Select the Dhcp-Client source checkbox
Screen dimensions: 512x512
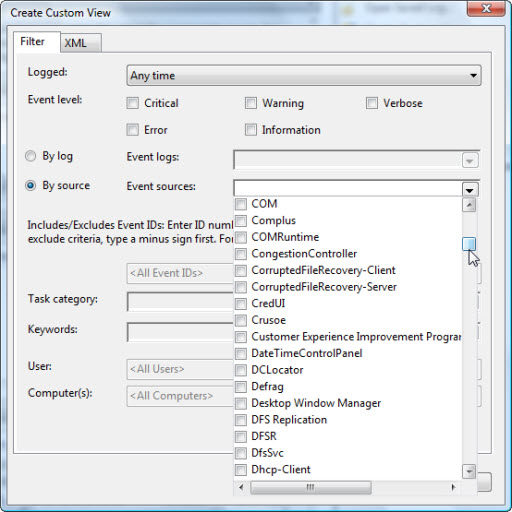click(x=241, y=470)
